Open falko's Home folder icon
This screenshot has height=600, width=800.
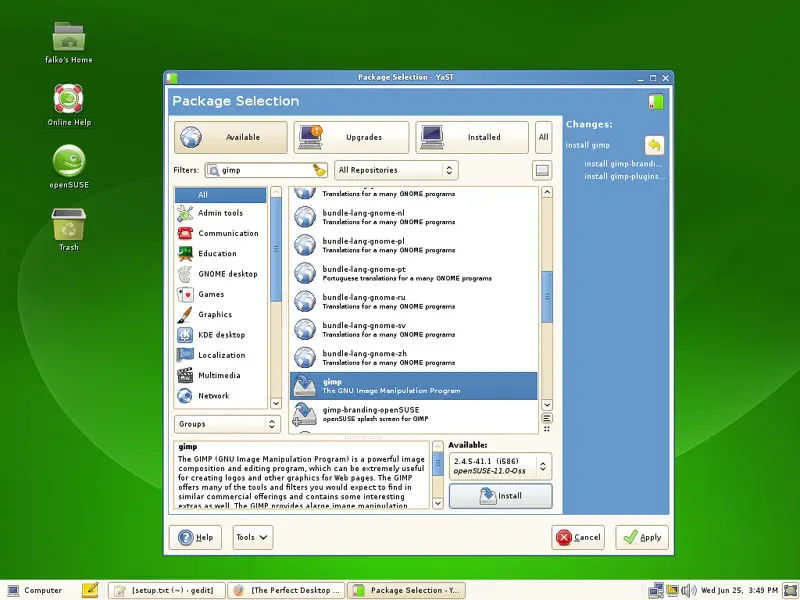tap(69, 38)
